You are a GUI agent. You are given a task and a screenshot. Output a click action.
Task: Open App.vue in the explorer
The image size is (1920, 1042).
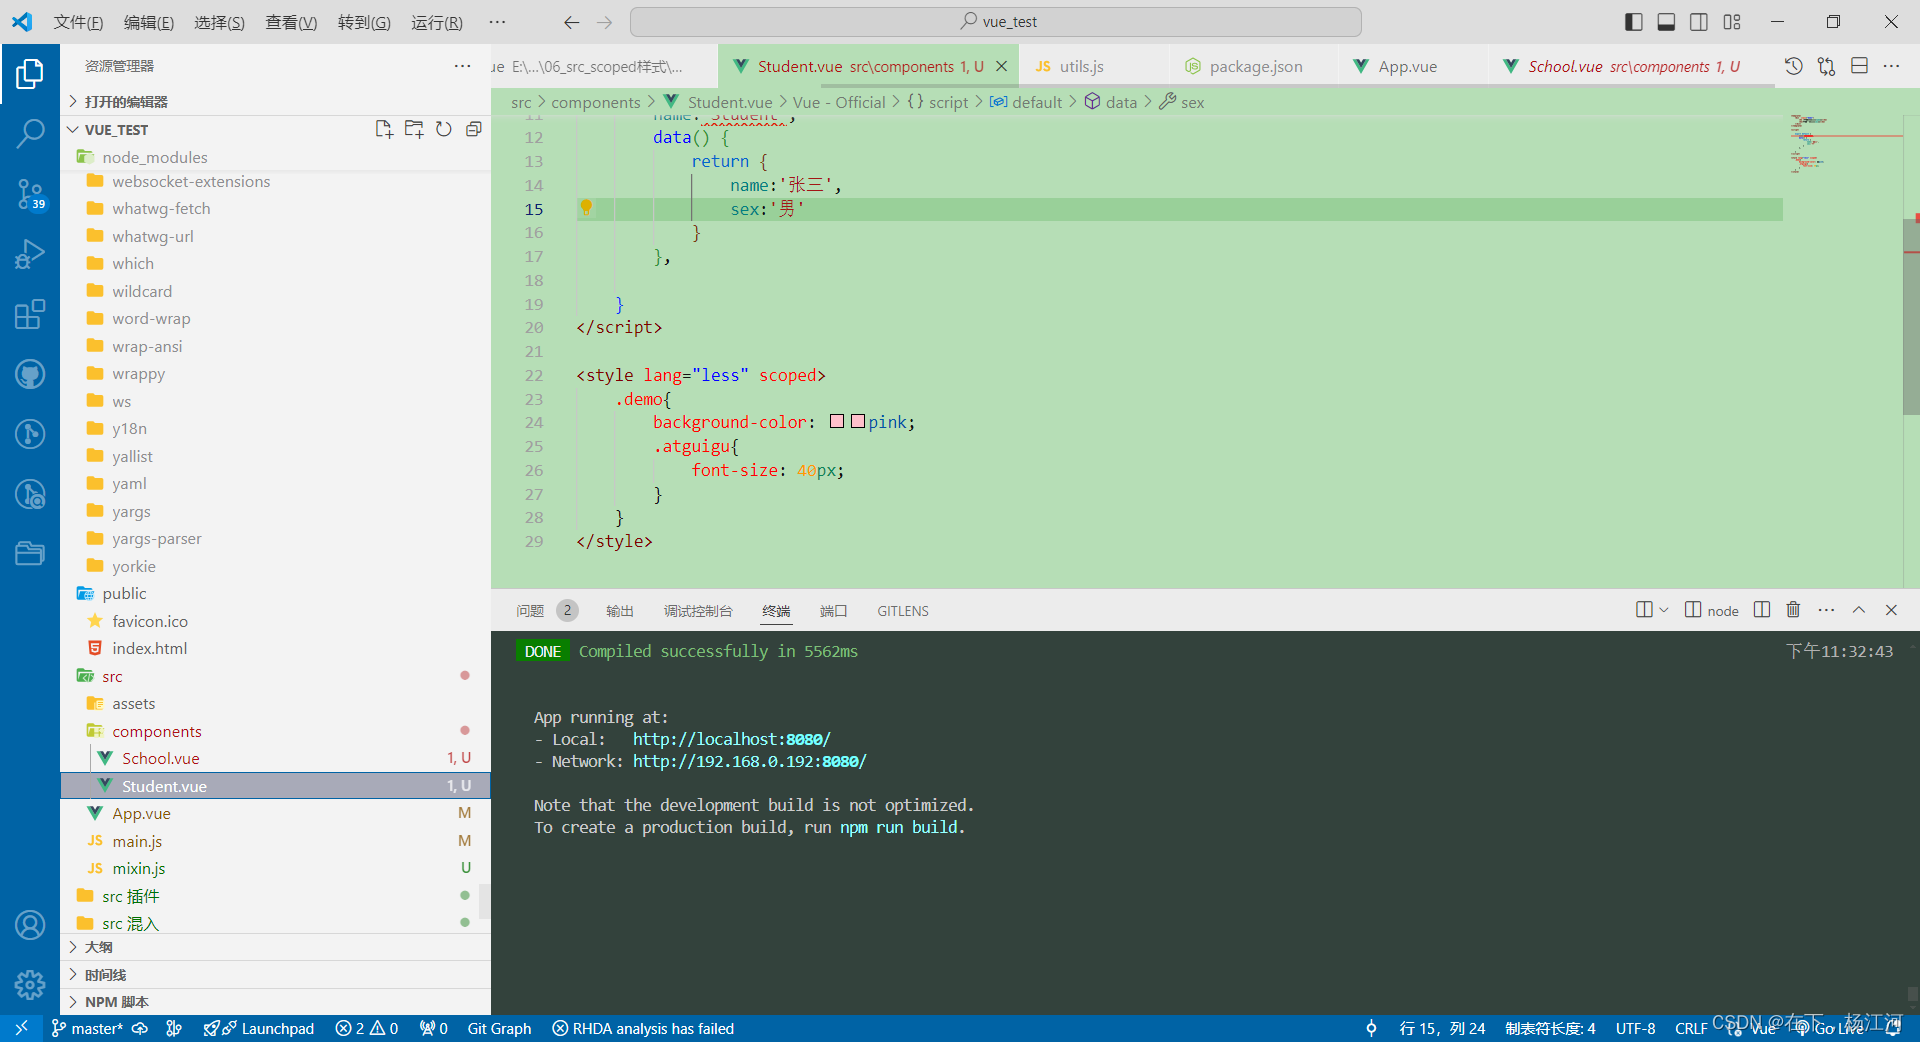pos(275,813)
